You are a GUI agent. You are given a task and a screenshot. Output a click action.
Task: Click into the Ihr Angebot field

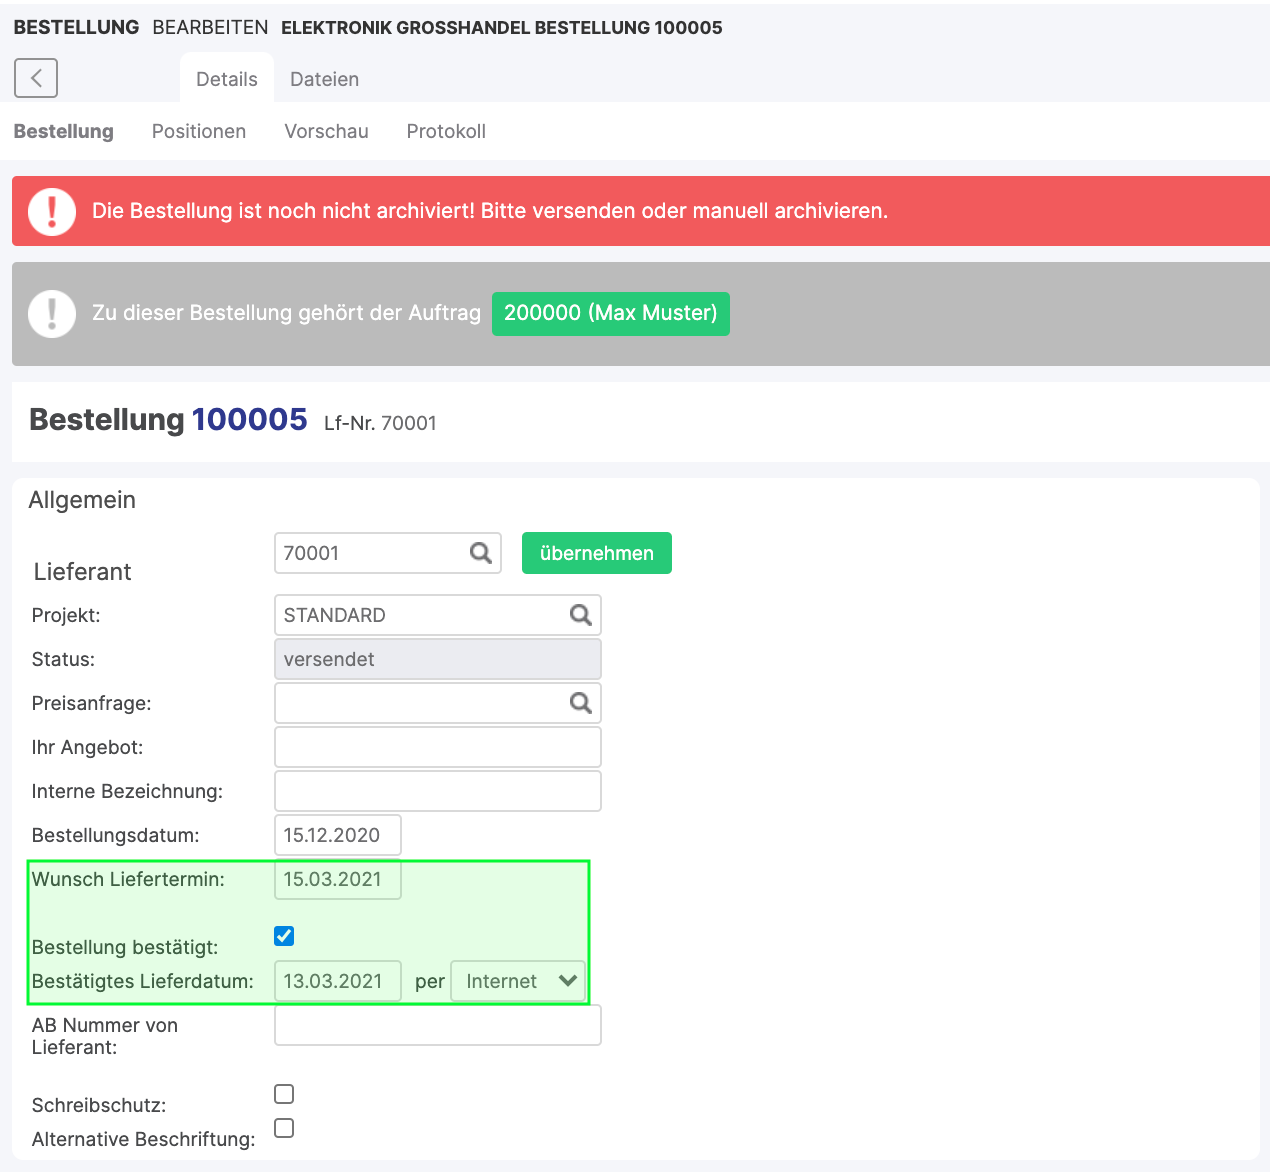tap(437, 747)
